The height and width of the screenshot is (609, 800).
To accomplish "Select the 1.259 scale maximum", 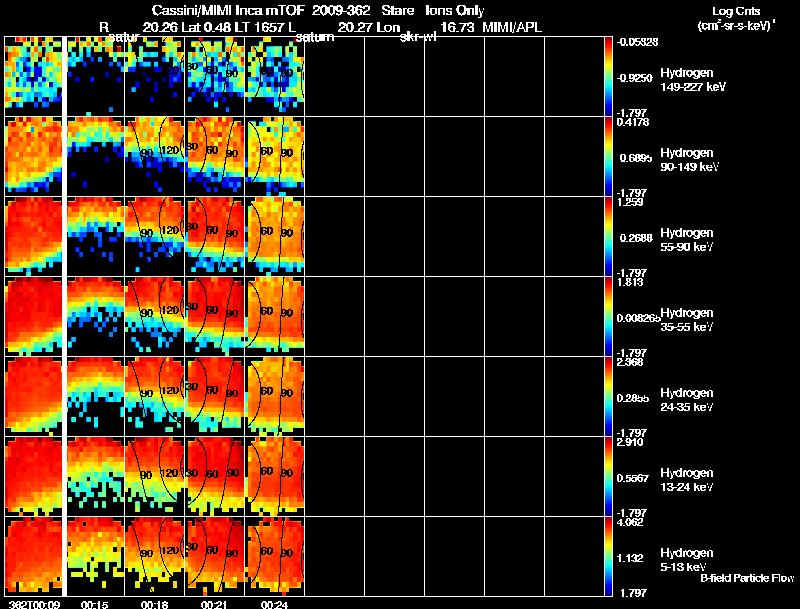I will coord(630,202).
